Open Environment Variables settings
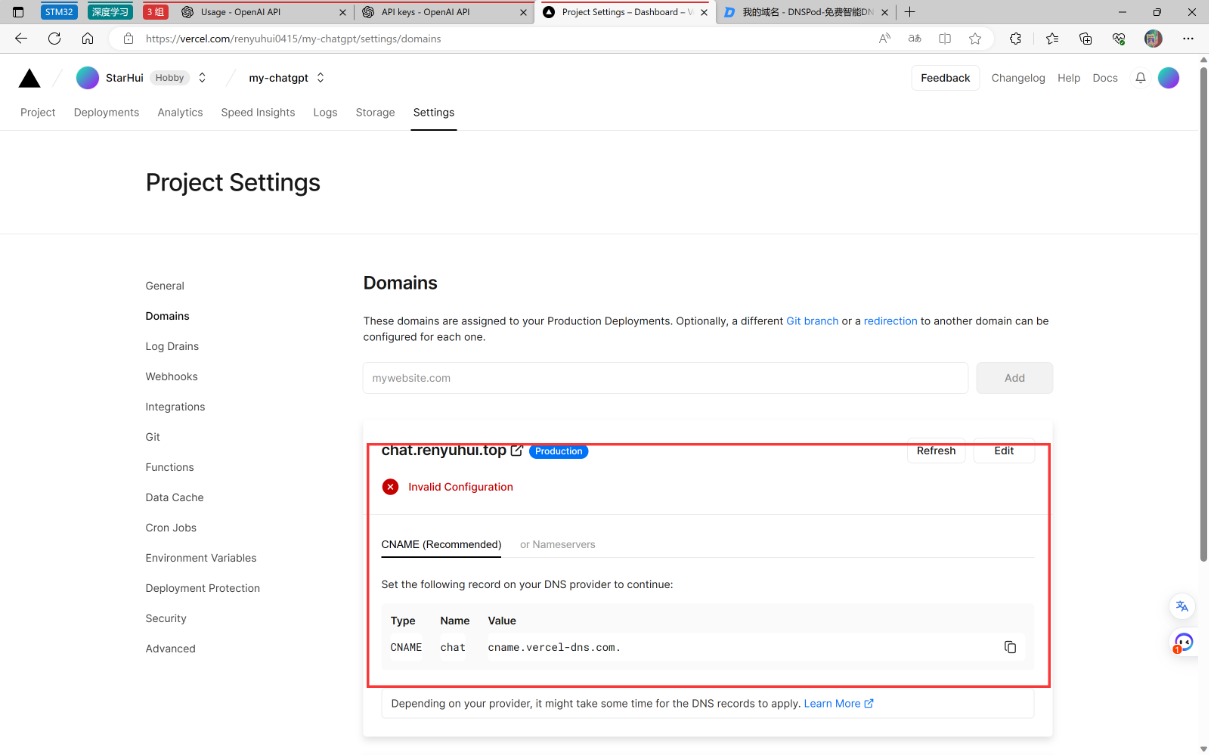The width and height of the screenshot is (1209, 755). pyautogui.click(x=201, y=558)
